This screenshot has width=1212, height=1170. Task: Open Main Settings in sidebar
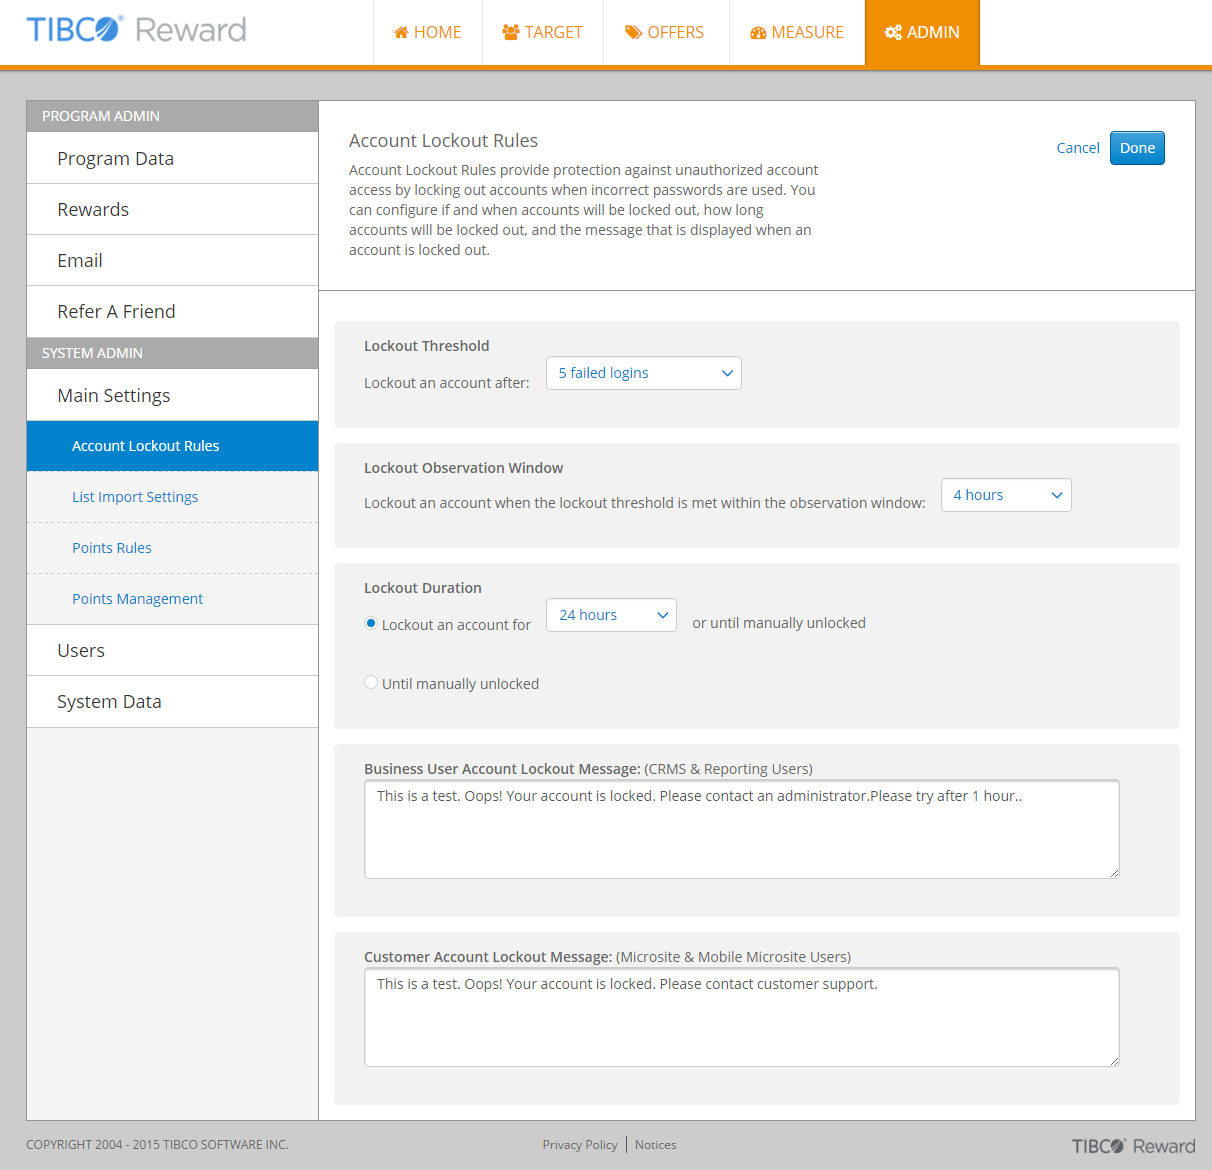[x=172, y=395]
